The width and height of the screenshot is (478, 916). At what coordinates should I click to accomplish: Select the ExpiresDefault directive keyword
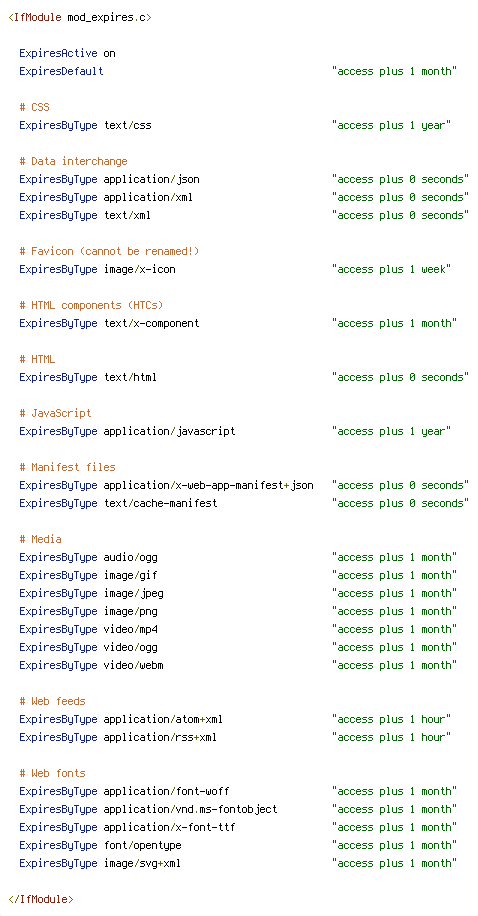click(61, 71)
